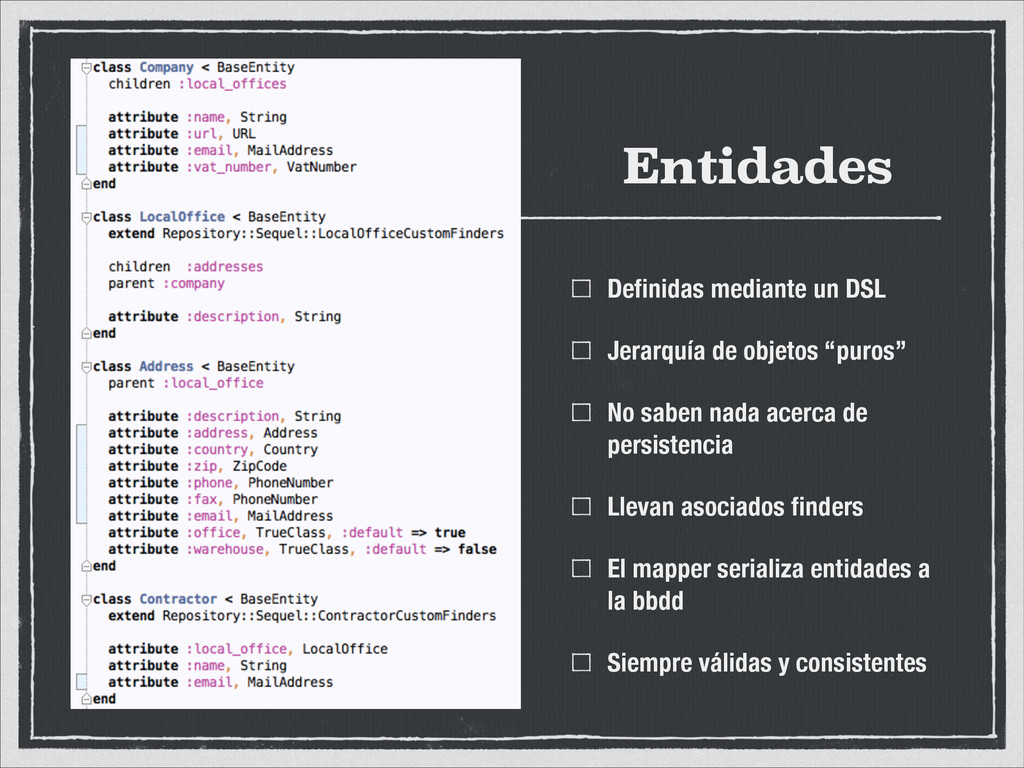Screen dimensions: 1024x768
Task: Click the class name 'Company'
Action: click(x=167, y=67)
